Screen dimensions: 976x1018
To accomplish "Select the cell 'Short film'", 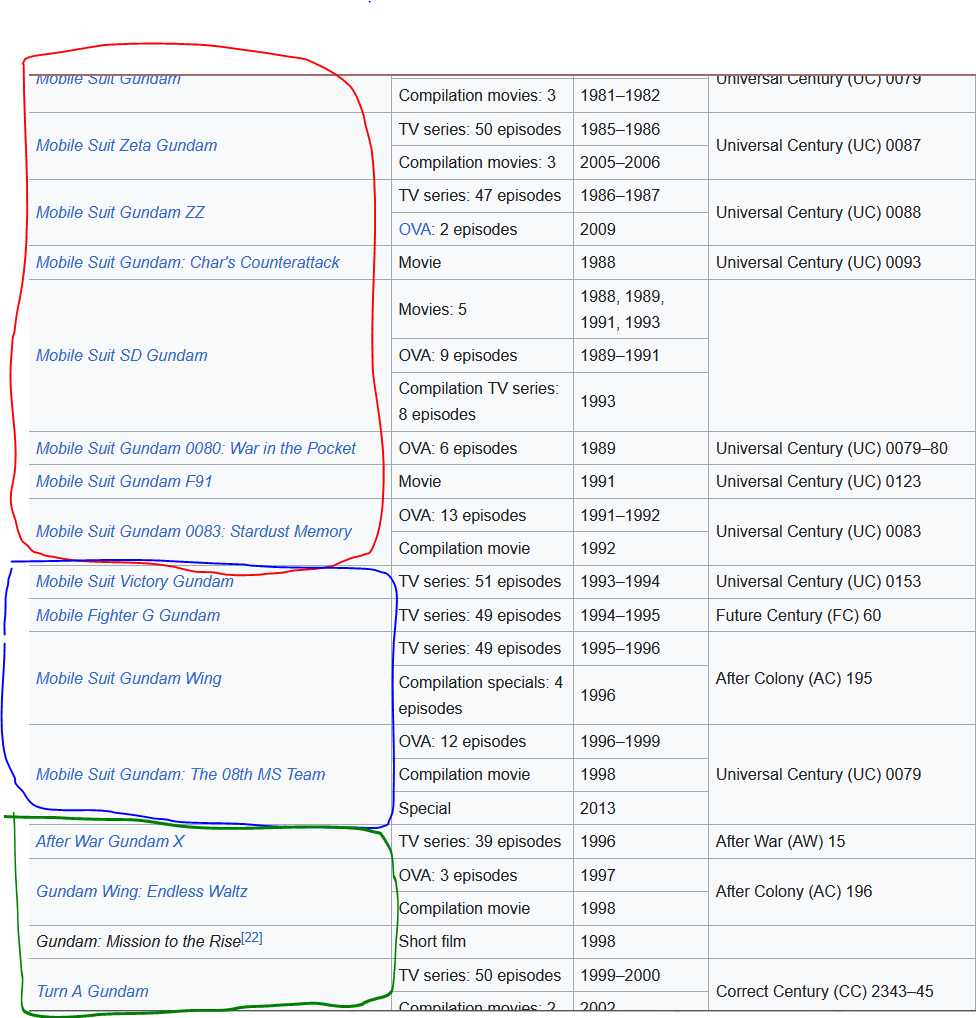I will tap(482, 941).
